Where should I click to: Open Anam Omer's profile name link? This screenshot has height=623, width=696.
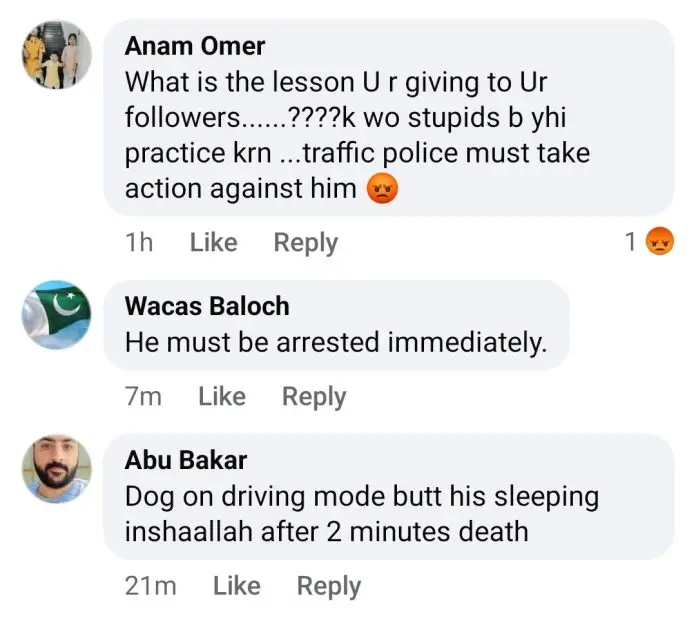(x=195, y=46)
